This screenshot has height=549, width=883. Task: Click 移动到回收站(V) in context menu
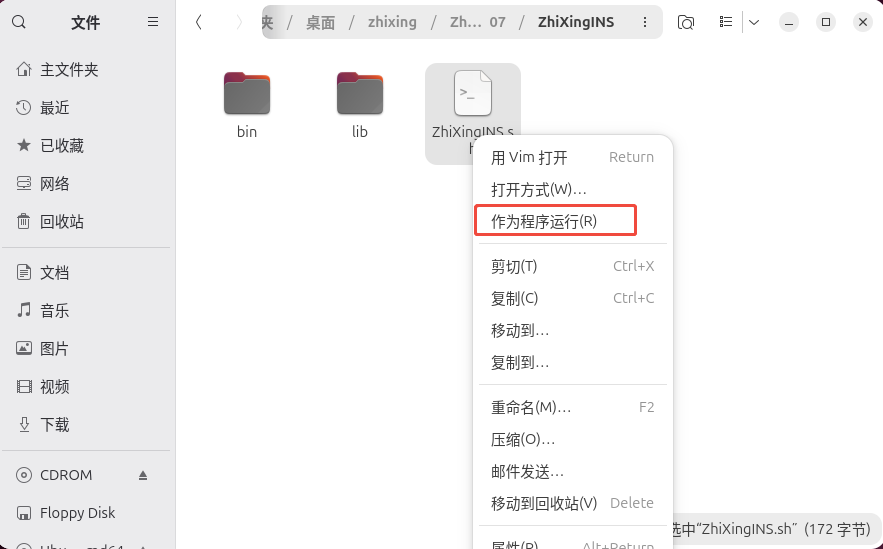coord(573,503)
